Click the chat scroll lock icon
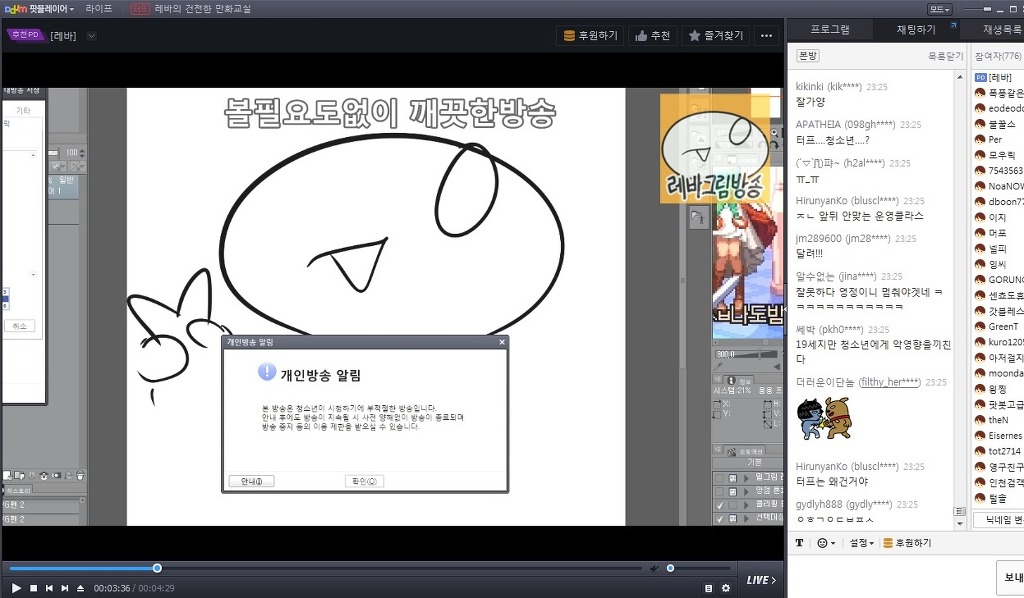Image resolution: width=1024 pixels, height=598 pixels. [x=959, y=511]
